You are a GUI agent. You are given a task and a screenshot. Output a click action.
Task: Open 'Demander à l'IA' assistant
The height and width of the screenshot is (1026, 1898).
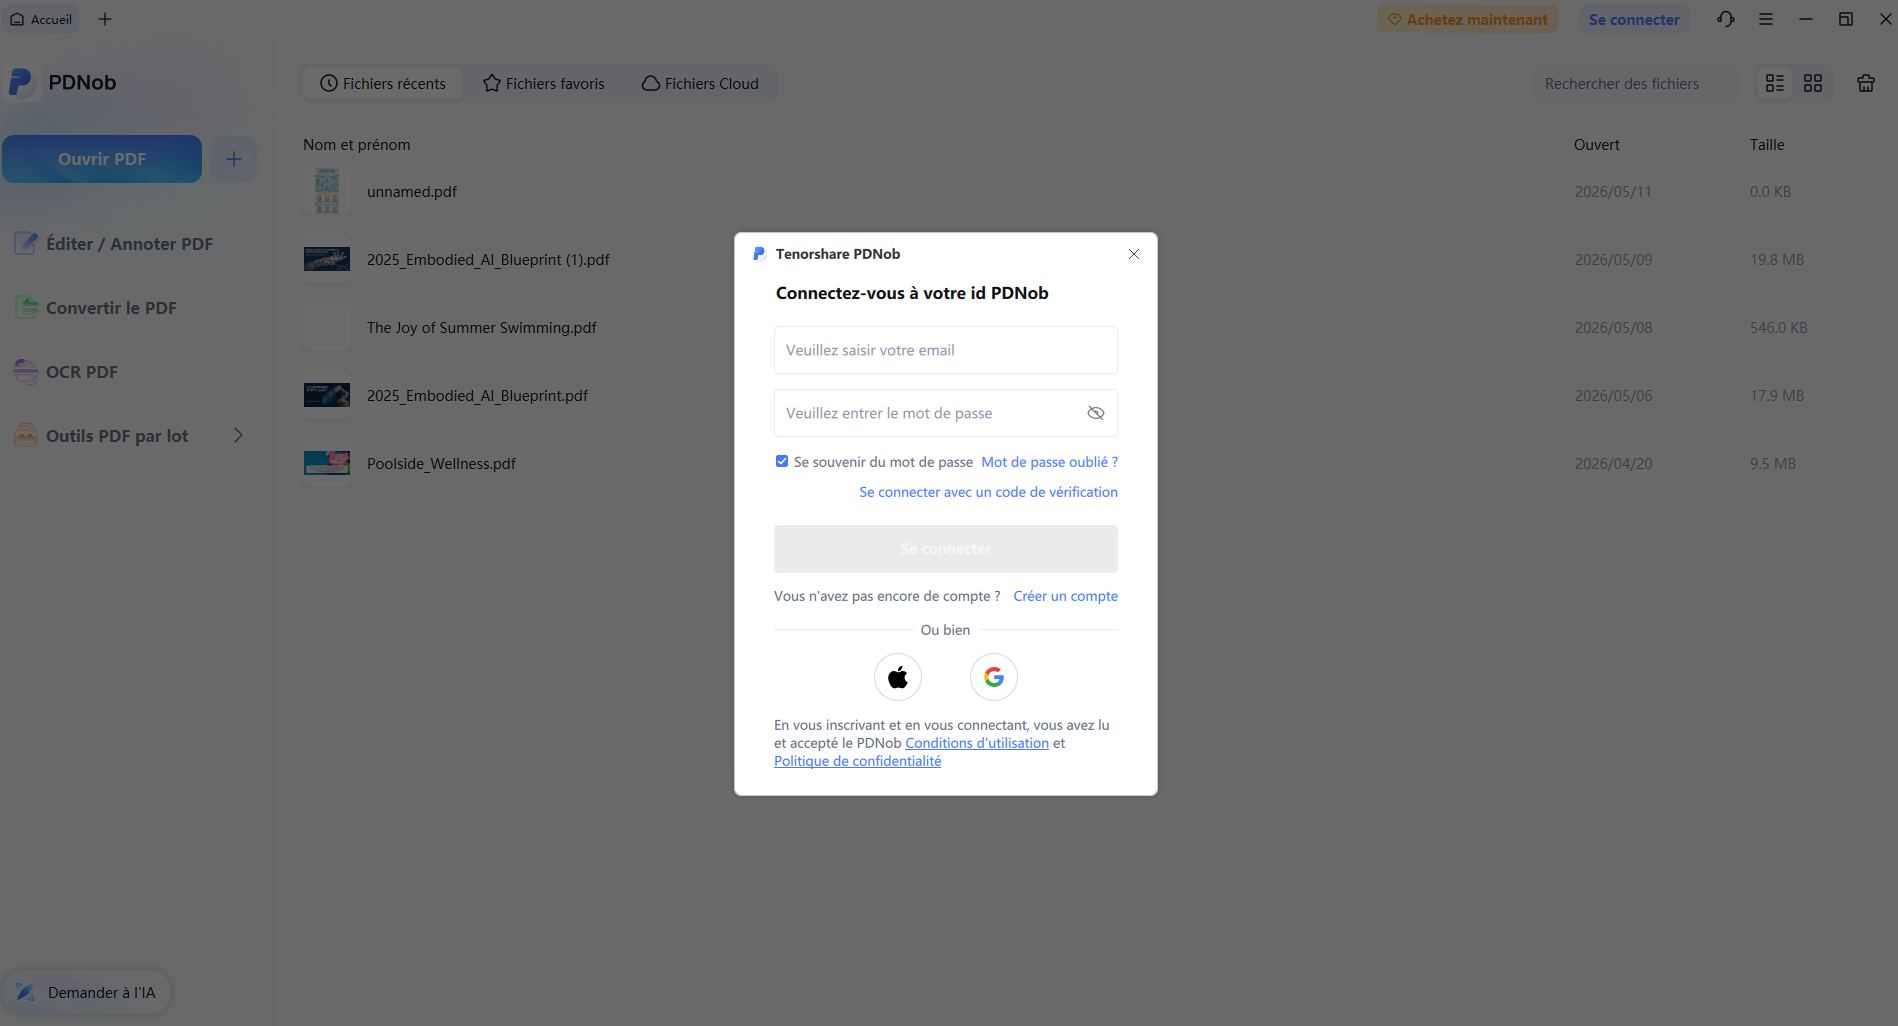(87, 992)
